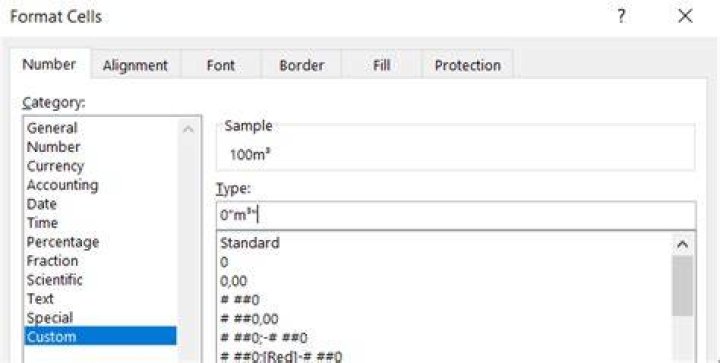720x363 pixels.
Task: Click the Category list scroll-up arrow
Action: coord(188,129)
